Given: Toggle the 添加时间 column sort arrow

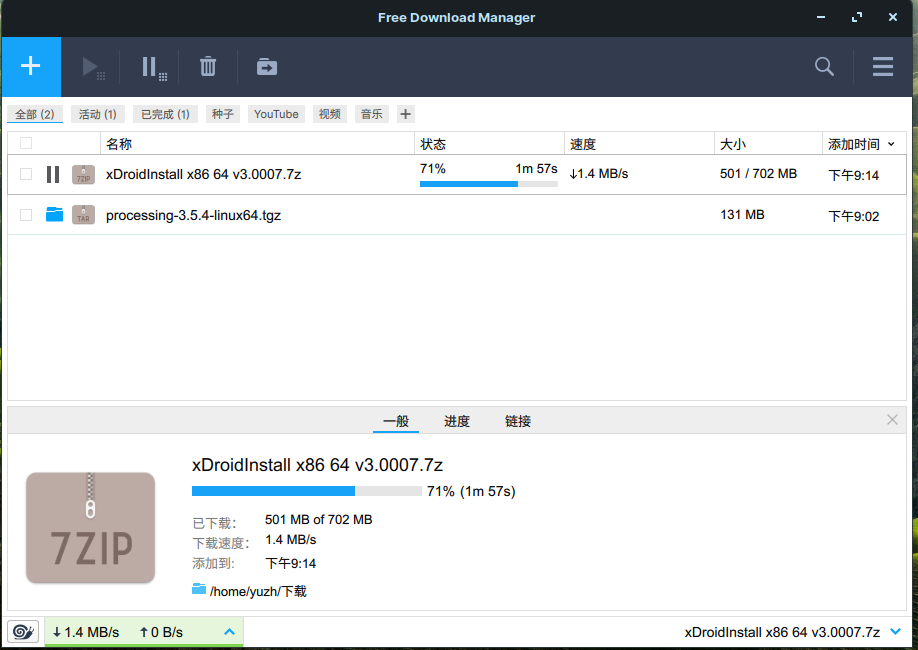Looking at the screenshot, I should 891,144.
